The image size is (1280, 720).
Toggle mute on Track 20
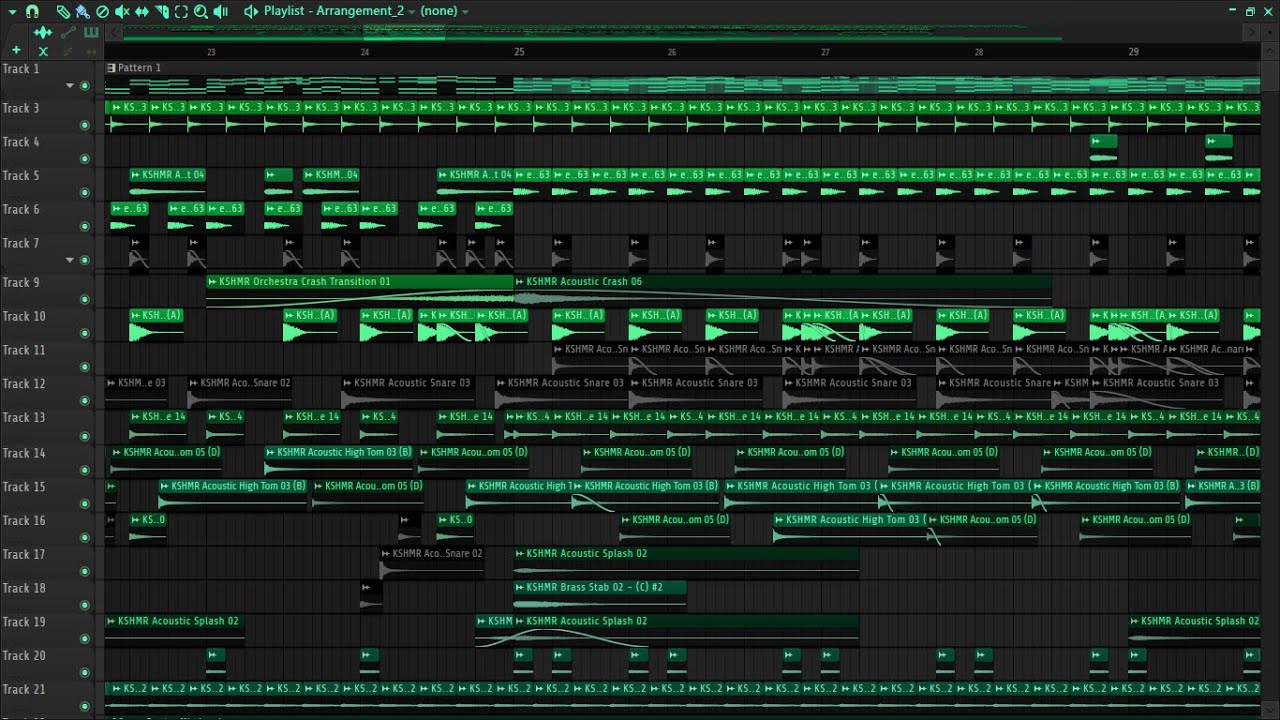tap(84, 673)
